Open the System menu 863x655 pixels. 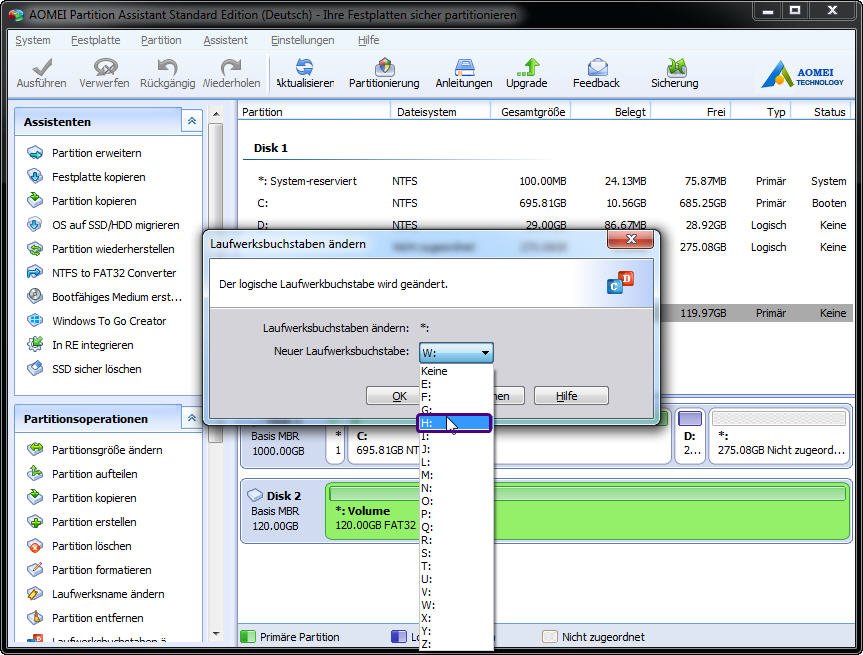(x=32, y=40)
